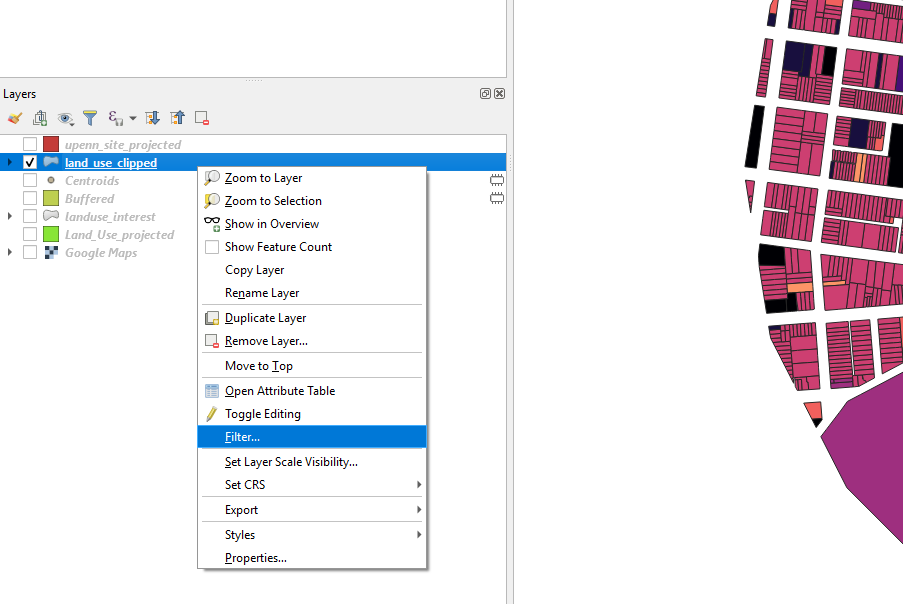Click the Add Group icon
The width and height of the screenshot is (903, 604).
point(40,118)
